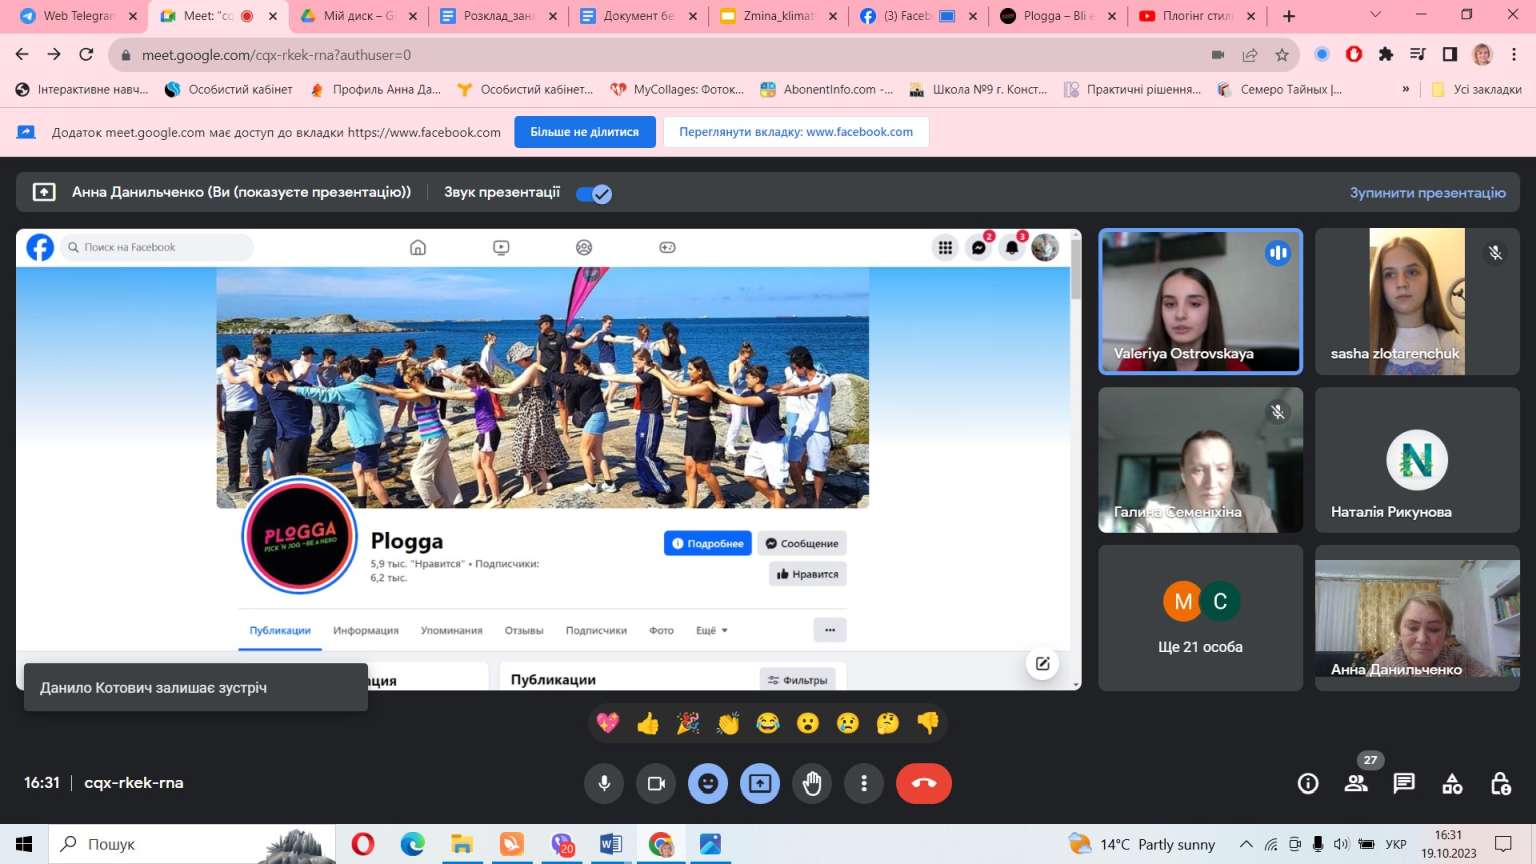Show the participants list icon
This screenshot has height=864, width=1536.
(1356, 784)
